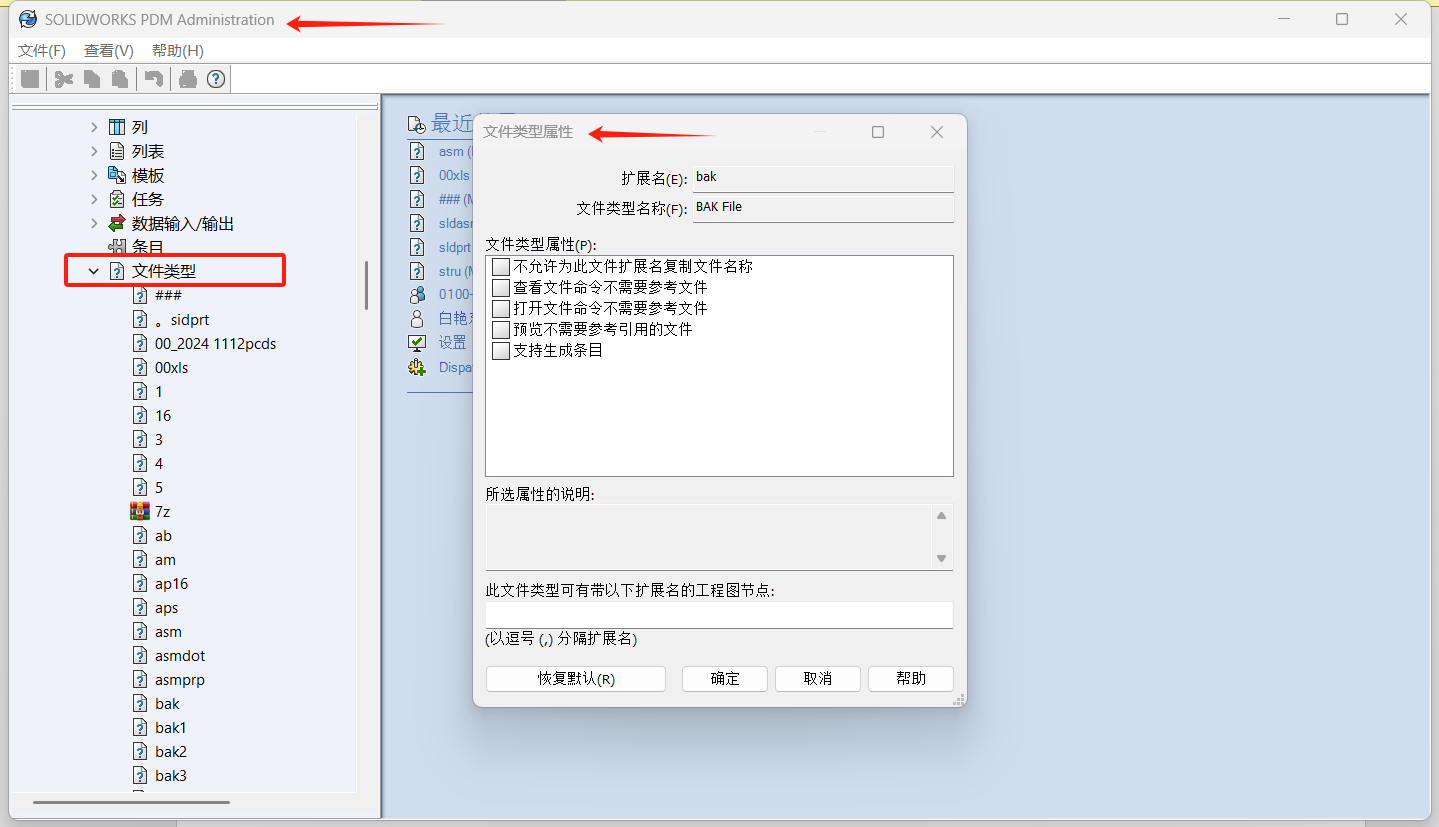Open the 帮助(H) menu
Viewport: 1439px width, 827px height.
pyautogui.click(x=178, y=51)
